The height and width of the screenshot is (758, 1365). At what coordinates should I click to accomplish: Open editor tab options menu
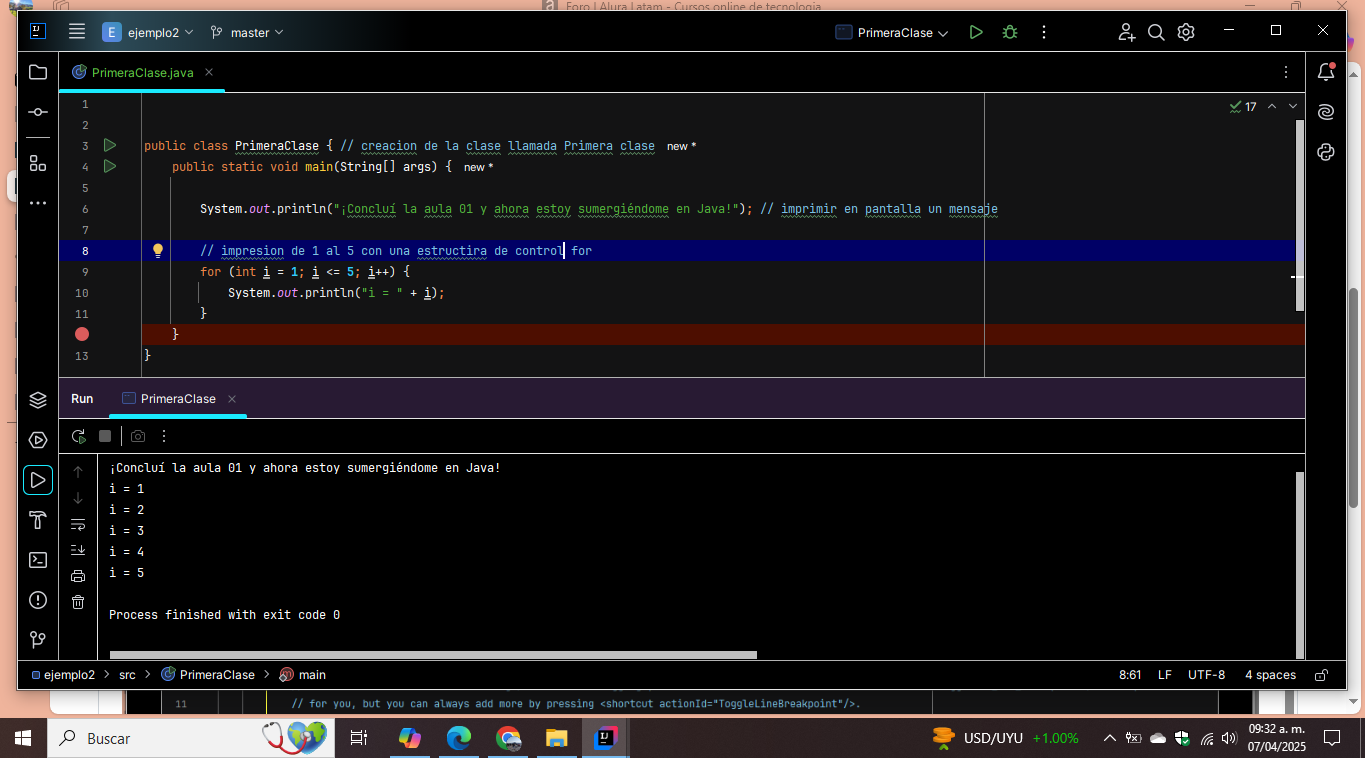1286,72
